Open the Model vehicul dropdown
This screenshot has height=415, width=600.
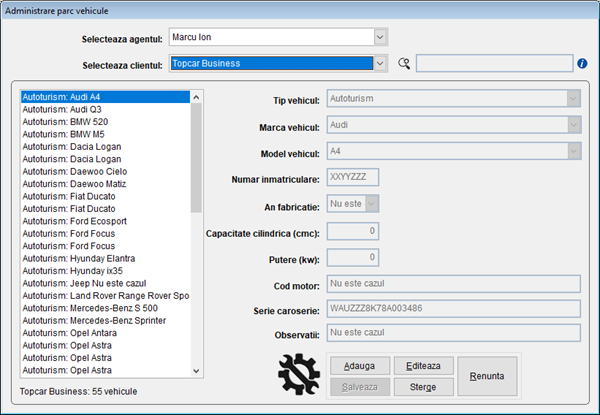click(572, 151)
